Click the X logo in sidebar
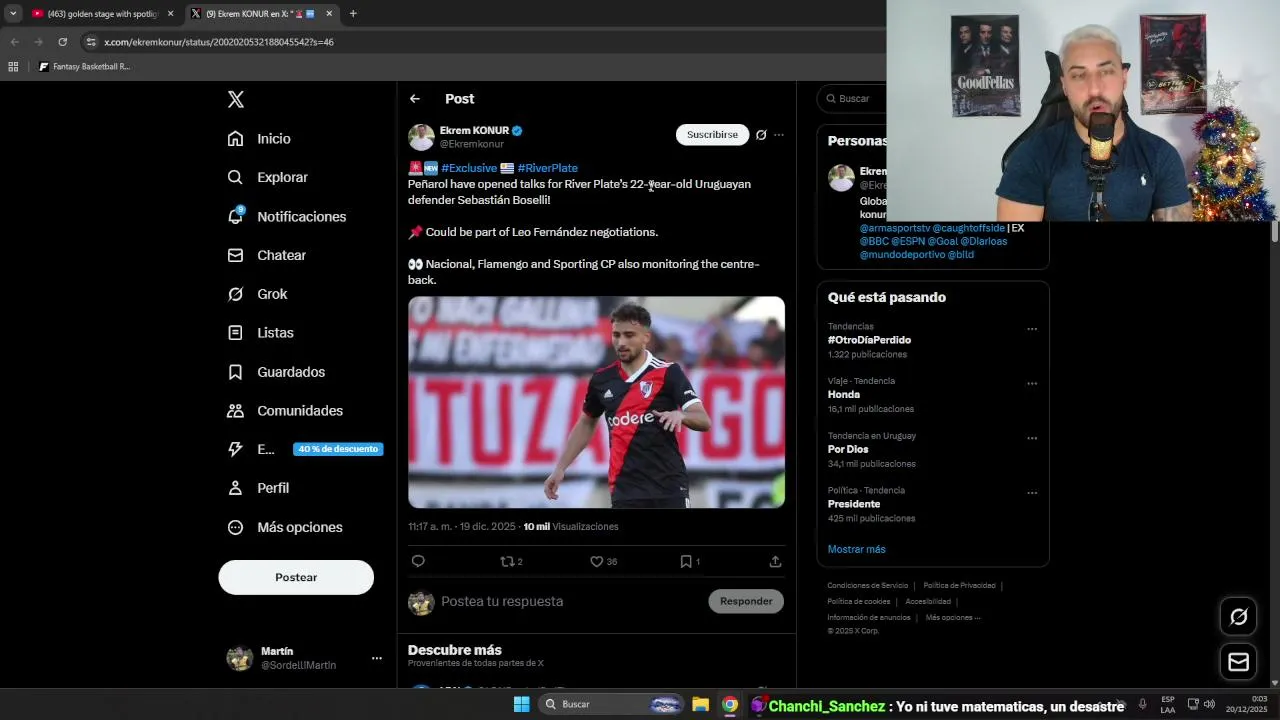 pyautogui.click(x=236, y=99)
